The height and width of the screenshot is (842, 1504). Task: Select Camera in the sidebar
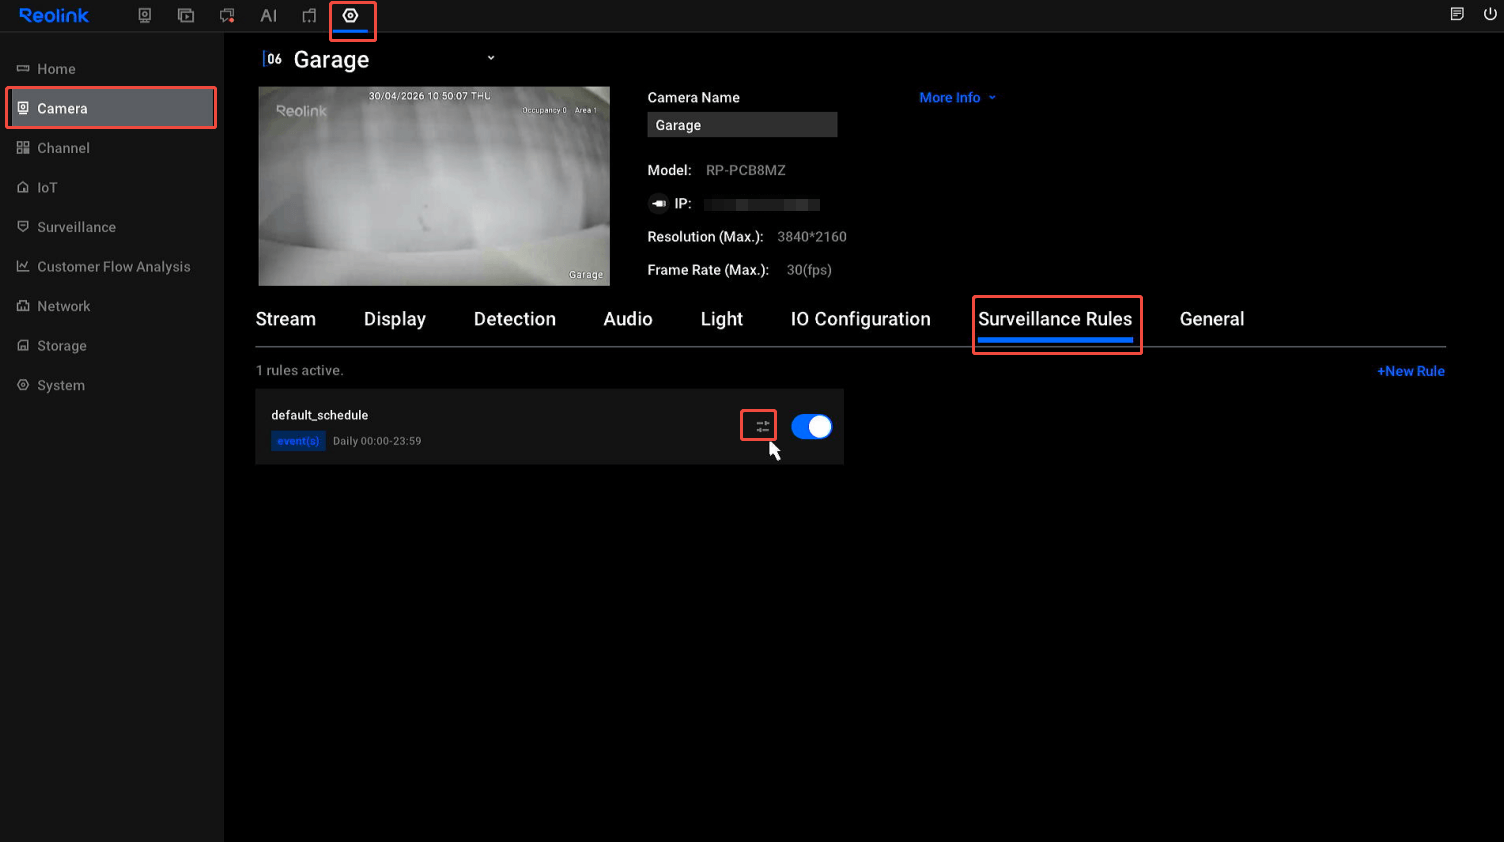coord(112,108)
